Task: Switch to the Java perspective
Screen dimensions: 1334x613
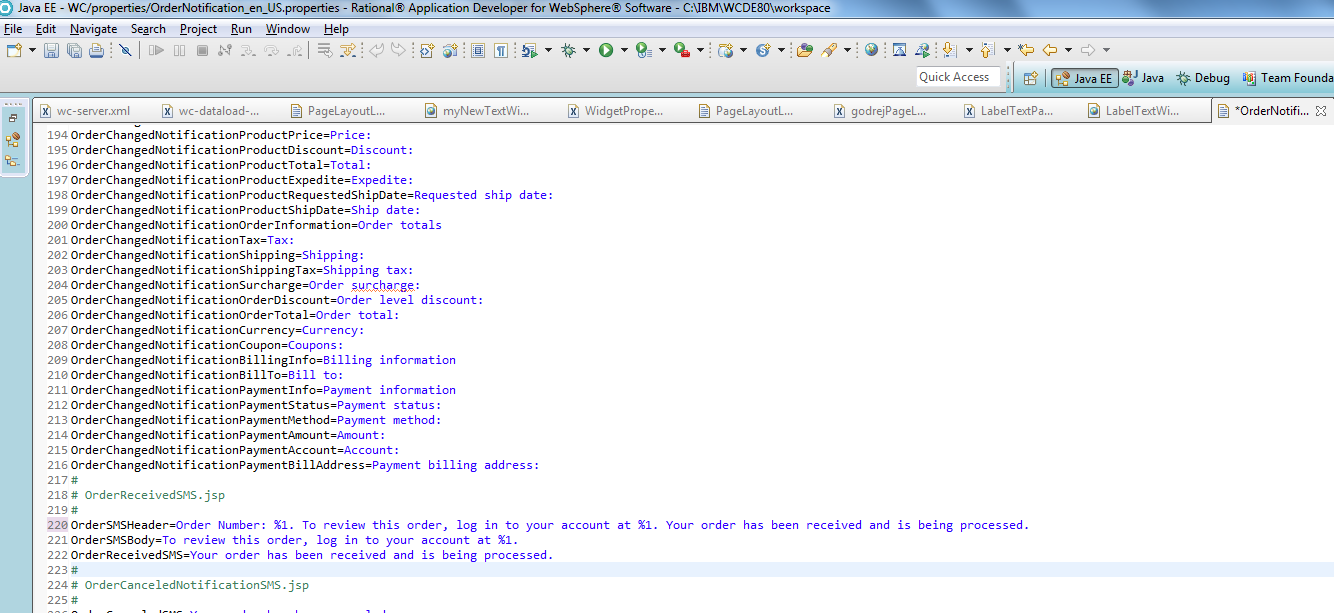Action: click(x=1143, y=77)
